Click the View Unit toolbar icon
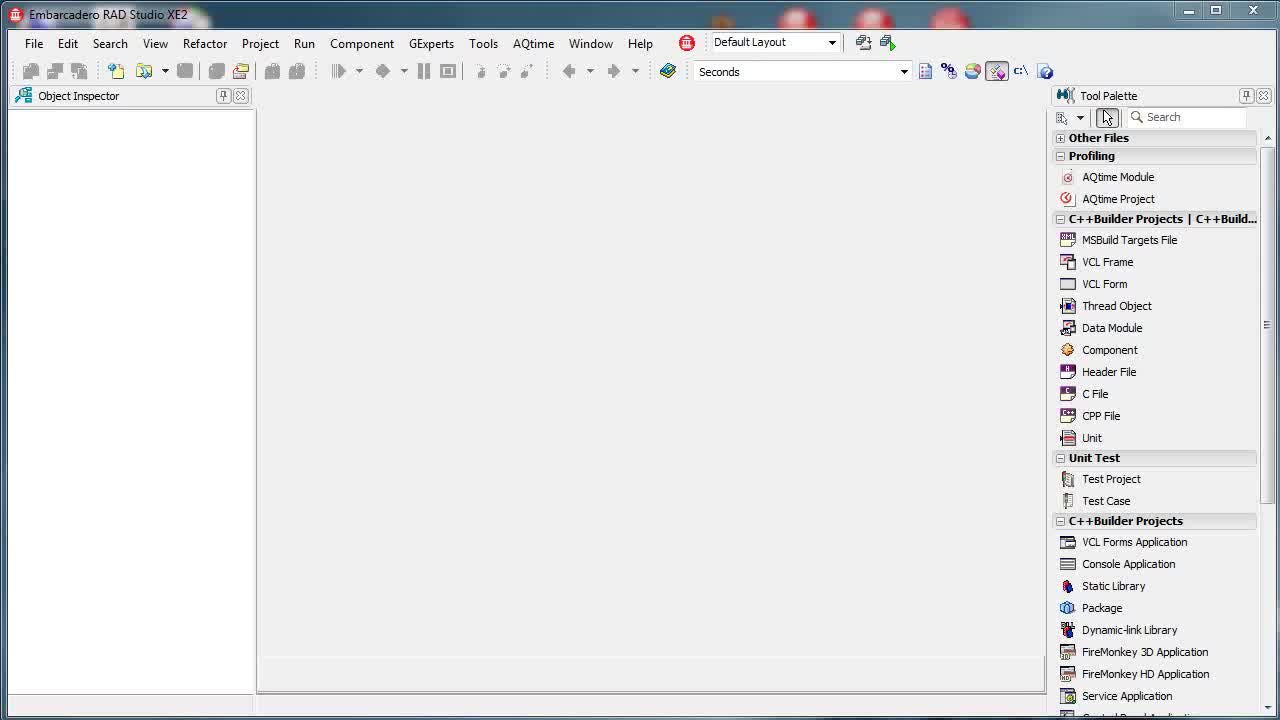 pyautogui.click(x=31, y=71)
